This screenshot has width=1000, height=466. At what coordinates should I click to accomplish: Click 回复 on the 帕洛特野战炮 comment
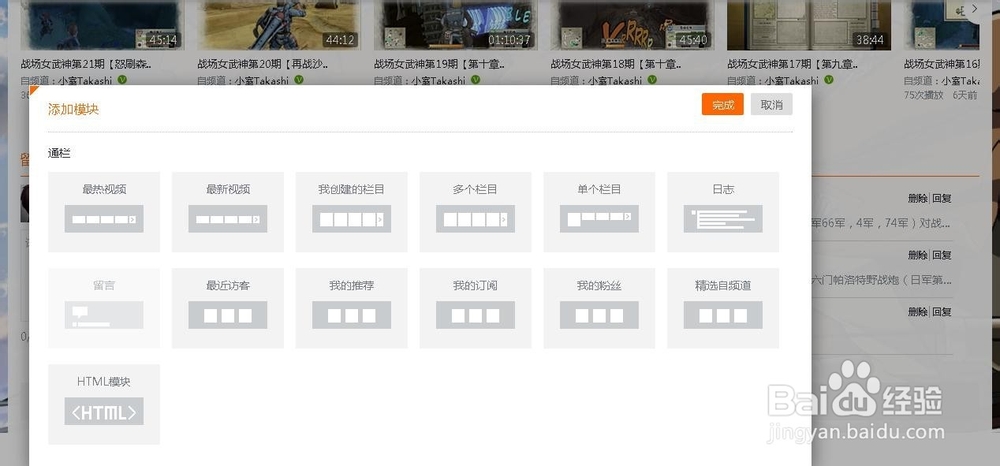942,255
